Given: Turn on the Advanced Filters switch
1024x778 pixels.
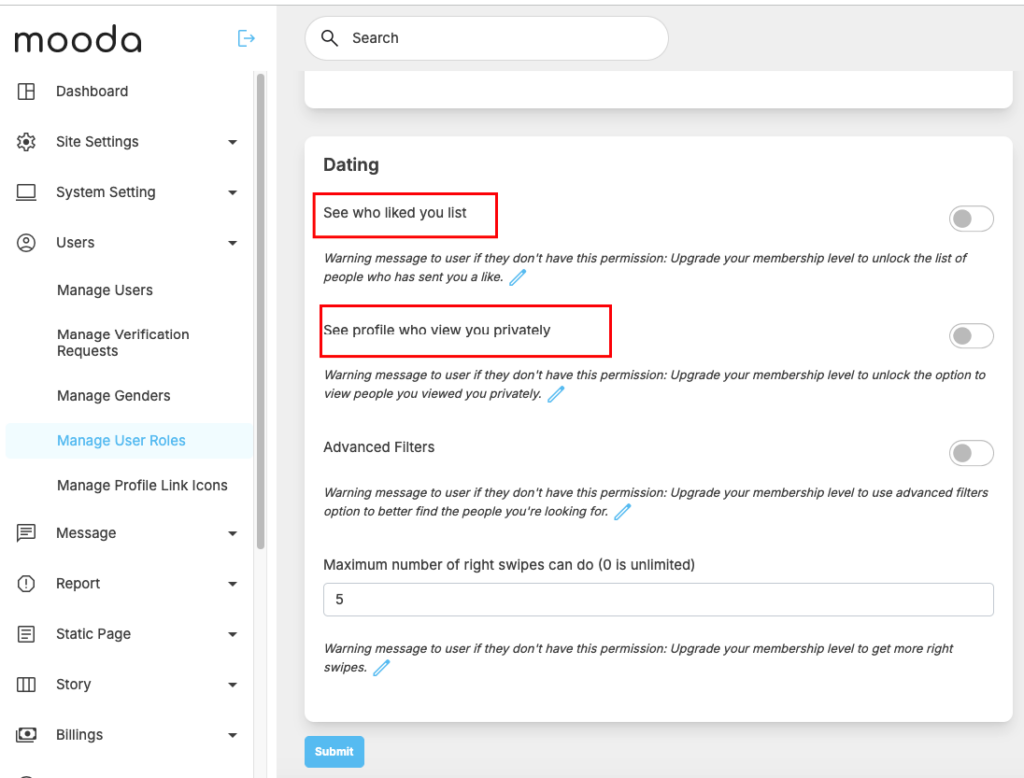Looking at the screenshot, I should click(970, 453).
